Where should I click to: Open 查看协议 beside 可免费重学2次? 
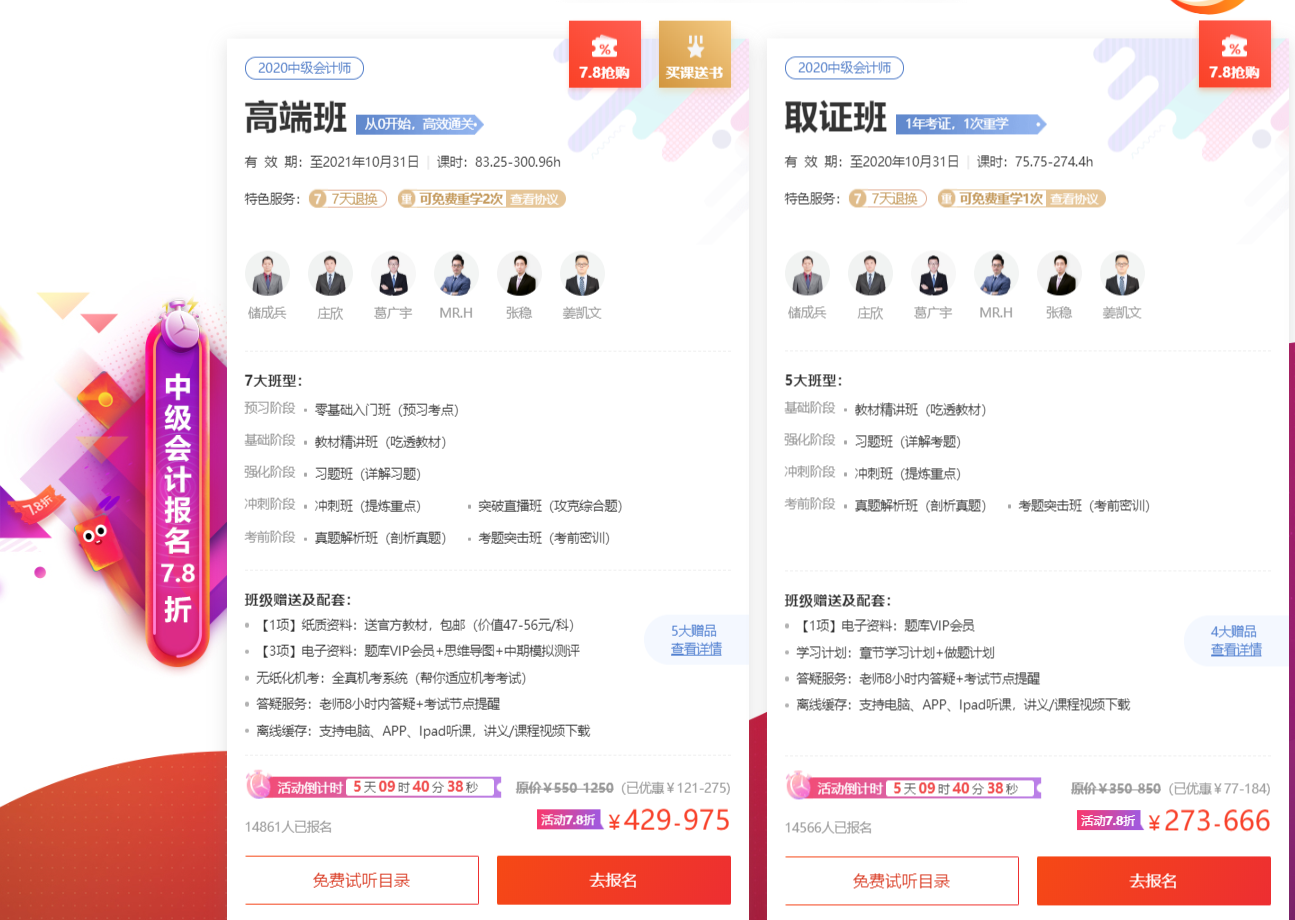coord(536,198)
